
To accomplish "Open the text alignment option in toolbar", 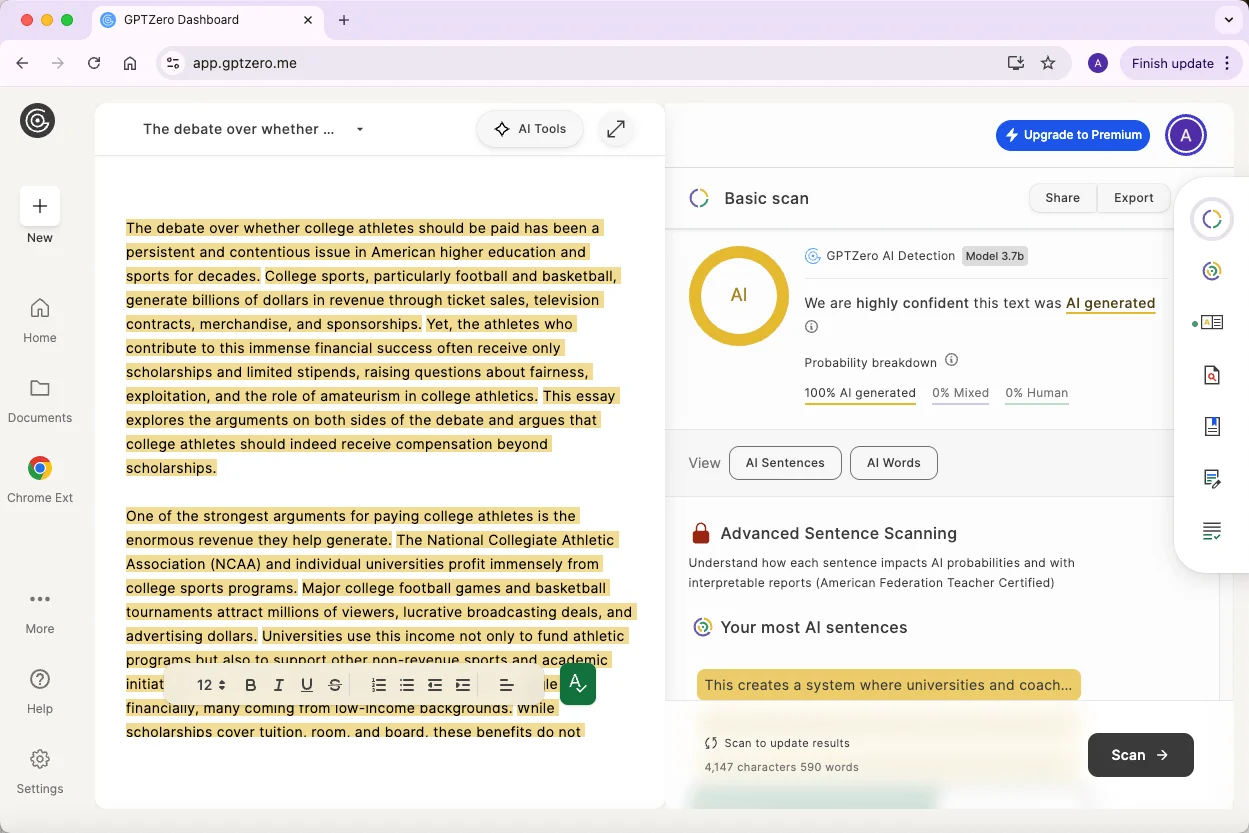I will click(x=506, y=685).
